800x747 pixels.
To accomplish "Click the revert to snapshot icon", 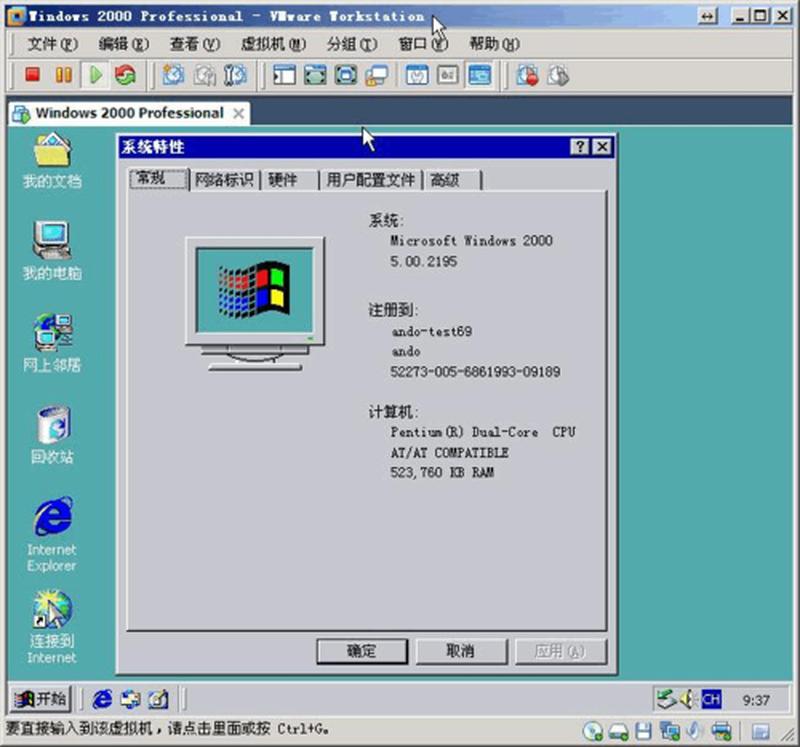I will (205, 75).
